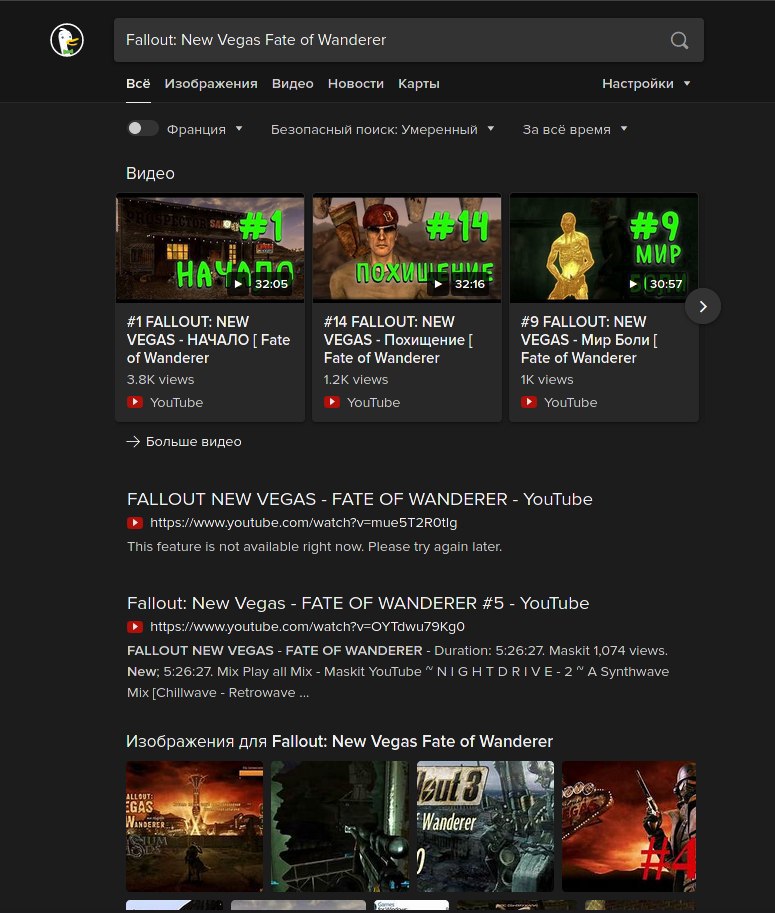Click the 1.2K views text
This screenshot has height=913, width=775.
356,380
